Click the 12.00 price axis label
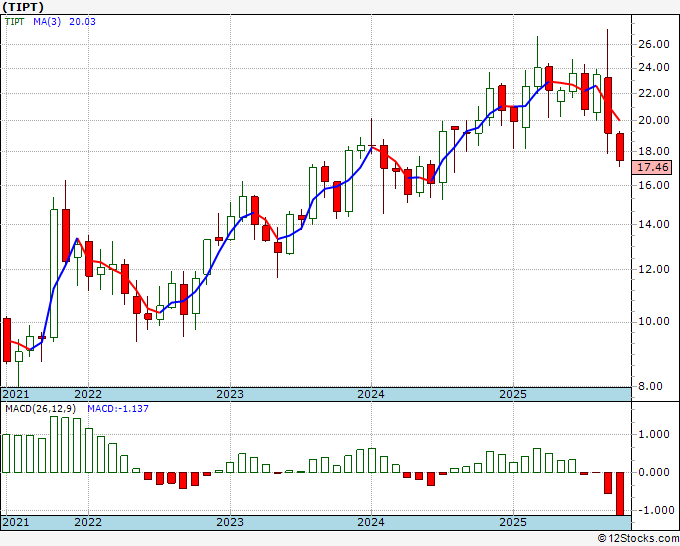The image size is (680, 546). [x=654, y=269]
